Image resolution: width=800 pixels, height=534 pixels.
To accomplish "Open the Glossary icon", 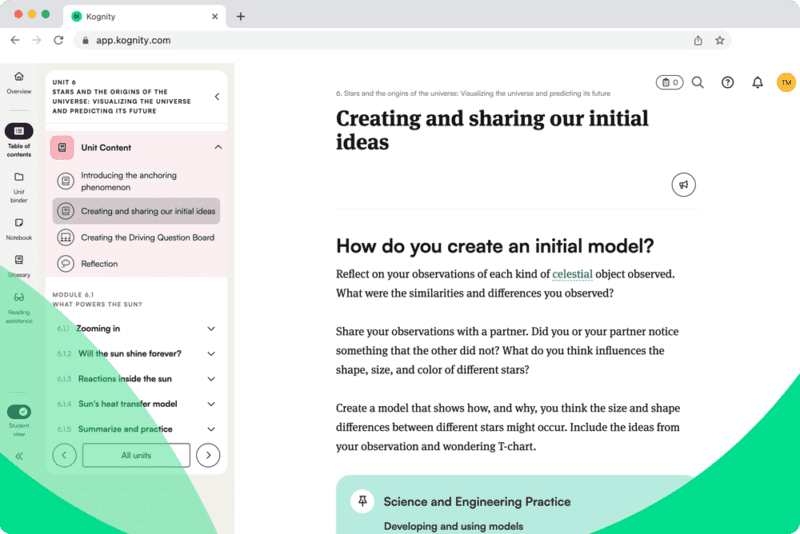I will 19,260.
